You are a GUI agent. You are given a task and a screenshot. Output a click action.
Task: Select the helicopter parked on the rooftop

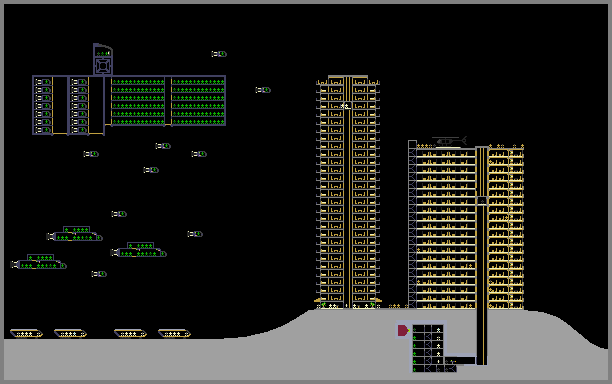(449, 140)
